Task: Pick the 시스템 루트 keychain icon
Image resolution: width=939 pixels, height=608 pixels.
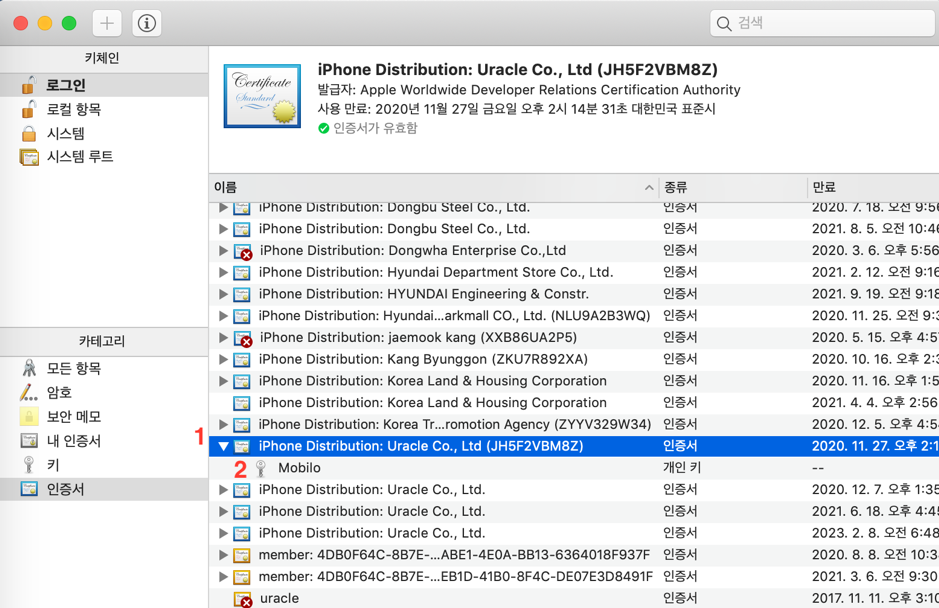Action: tap(29, 157)
